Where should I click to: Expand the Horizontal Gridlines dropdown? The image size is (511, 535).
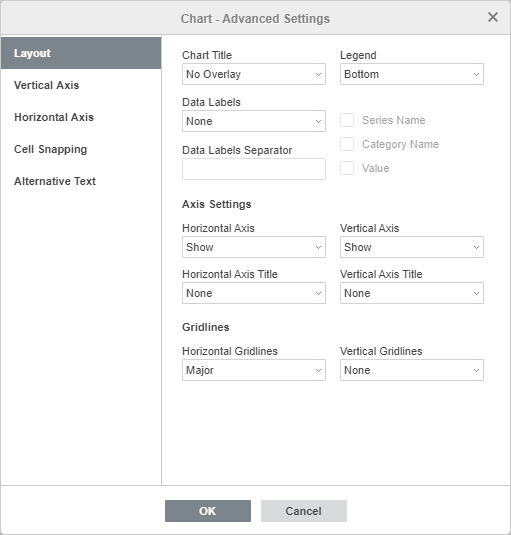tap(254, 370)
